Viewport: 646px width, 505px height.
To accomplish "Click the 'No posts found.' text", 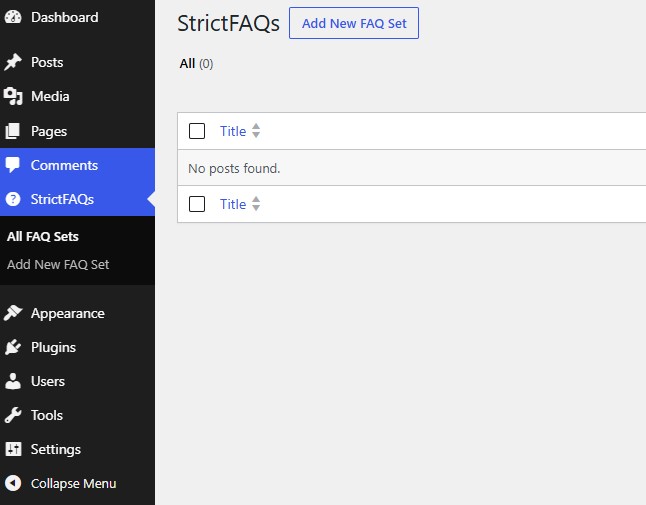I will [234, 168].
